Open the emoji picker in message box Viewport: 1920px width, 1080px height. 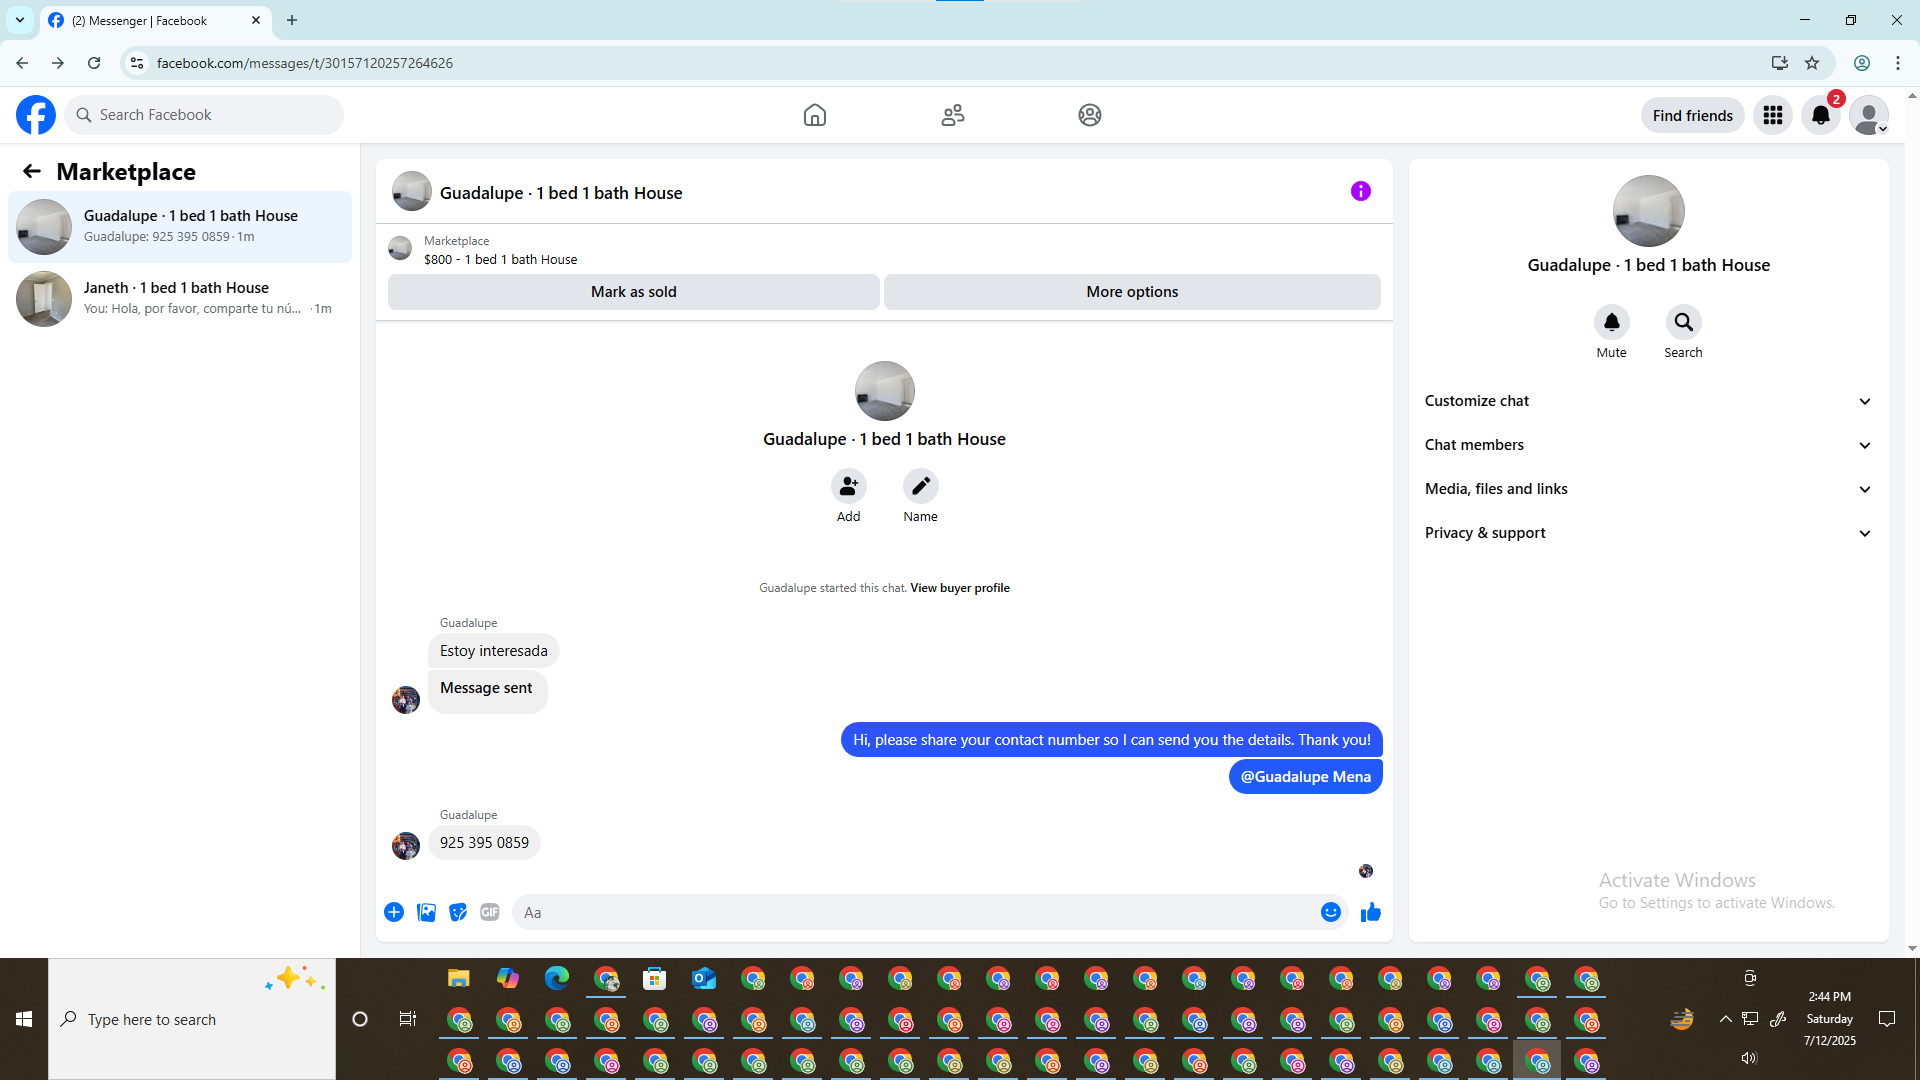click(x=1330, y=912)
